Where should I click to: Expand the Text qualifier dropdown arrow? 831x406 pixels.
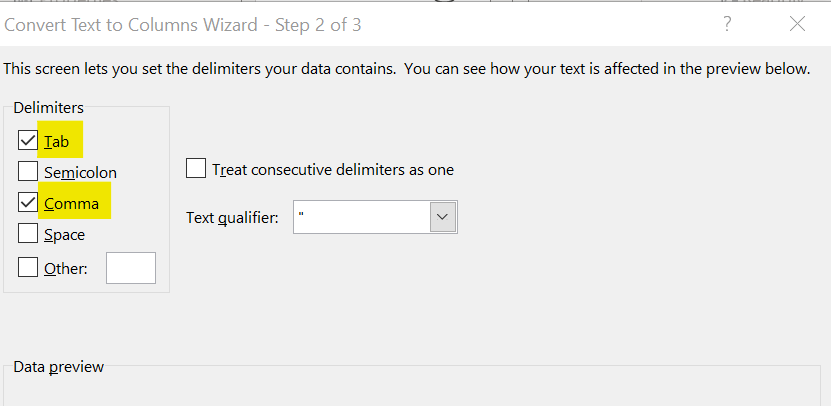coord(442,217)
